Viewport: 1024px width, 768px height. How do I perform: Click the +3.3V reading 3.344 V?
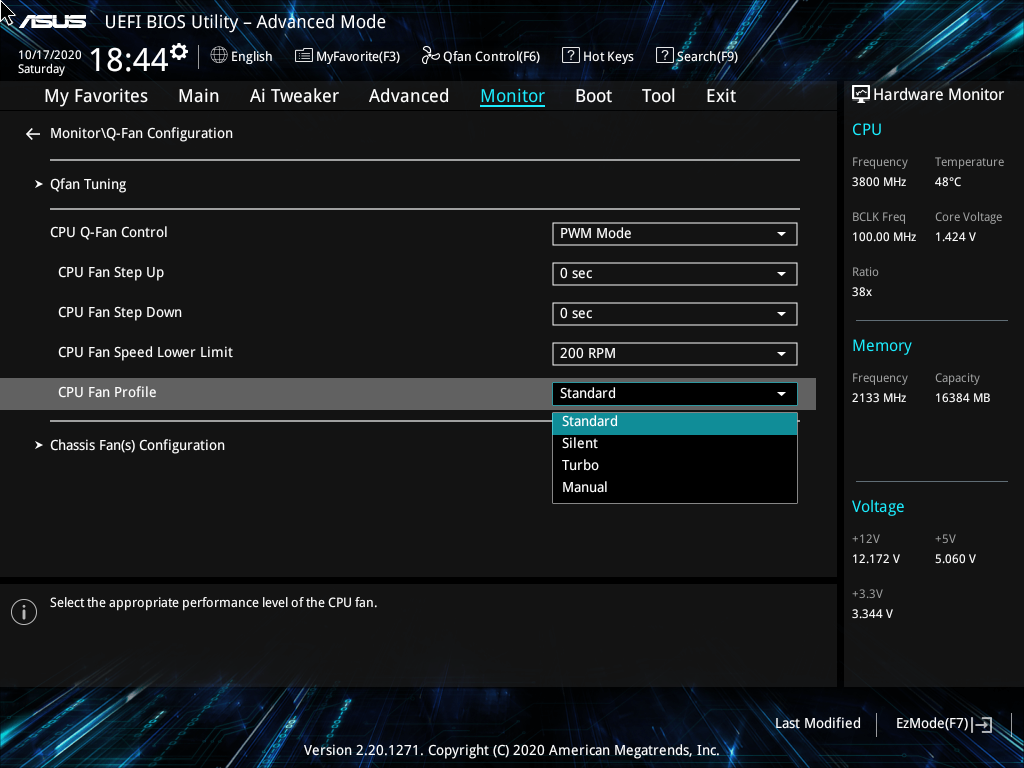[x=872, y=614]
